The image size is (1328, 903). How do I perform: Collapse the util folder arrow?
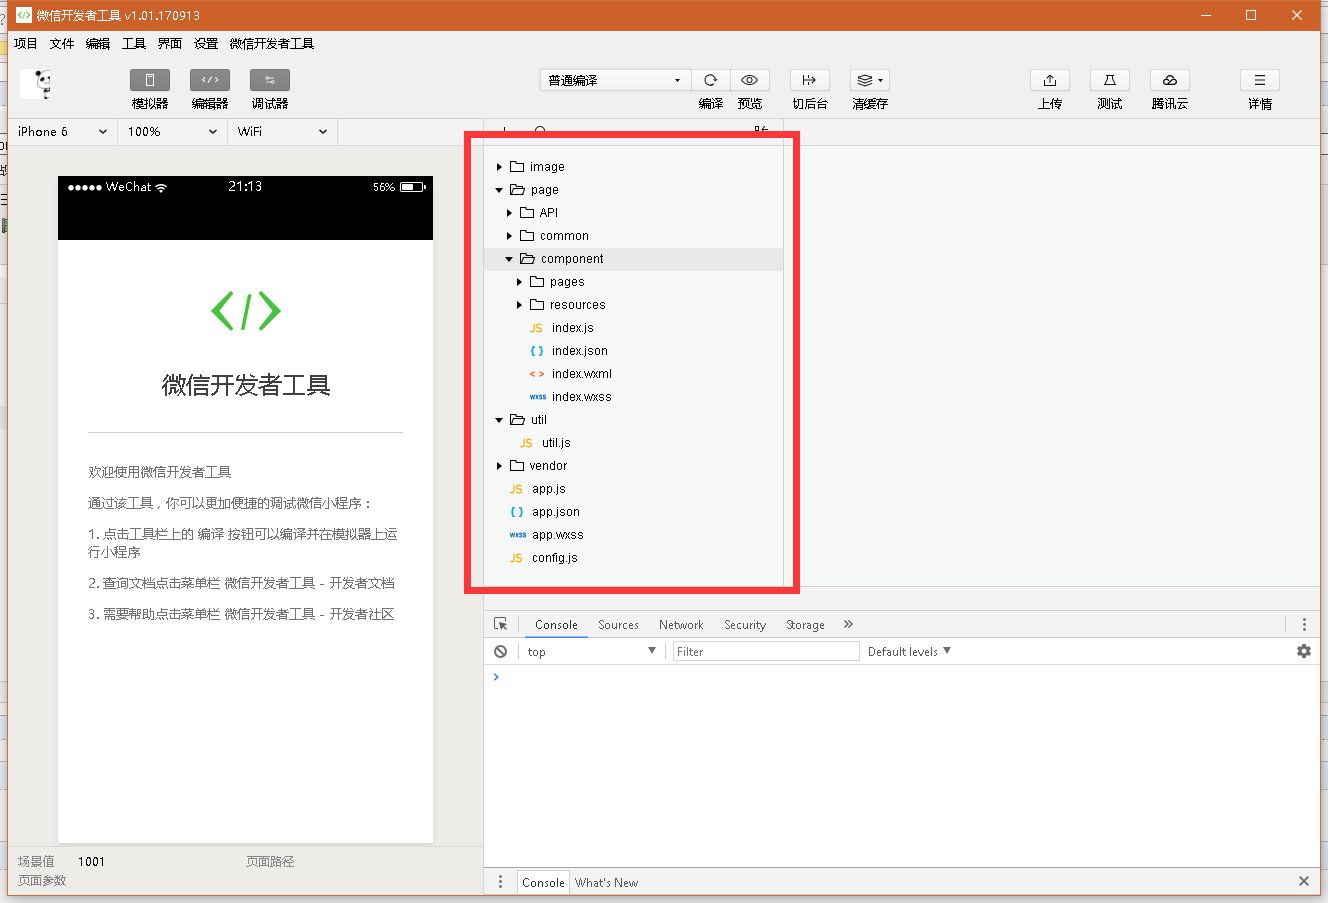coord(499,420)
